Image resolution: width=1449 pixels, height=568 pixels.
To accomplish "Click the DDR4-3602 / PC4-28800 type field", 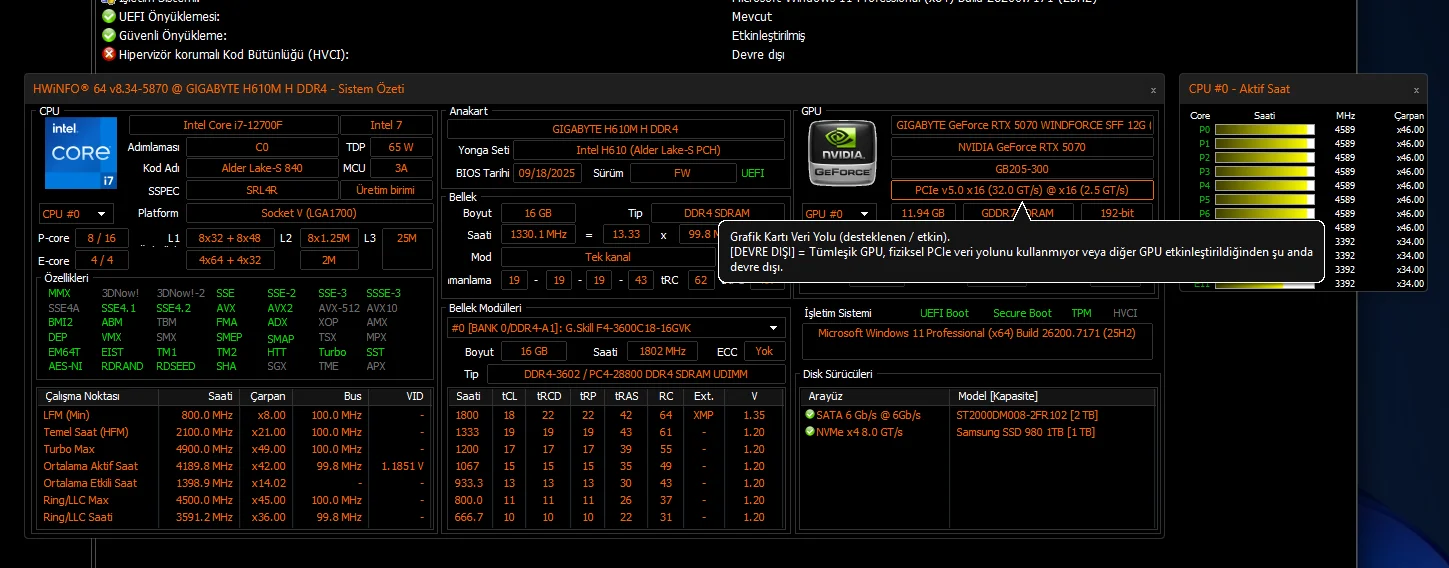I will [636, 374].
